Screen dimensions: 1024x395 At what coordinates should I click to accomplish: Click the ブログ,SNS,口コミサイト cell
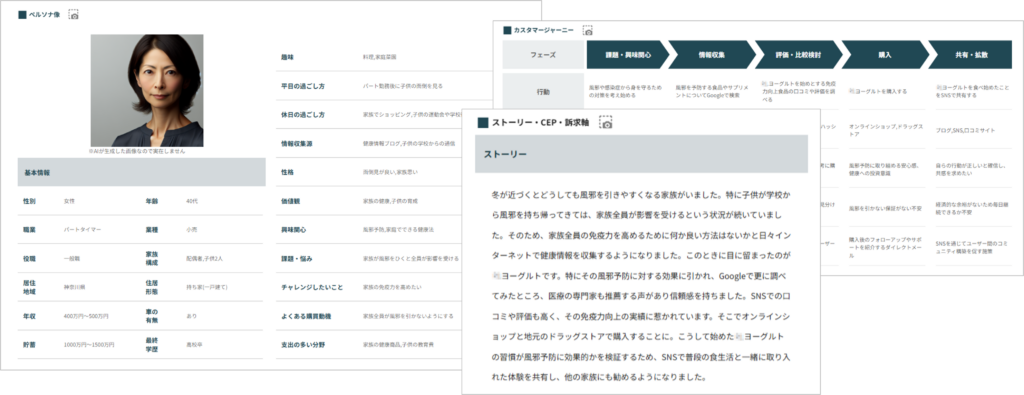966,131
